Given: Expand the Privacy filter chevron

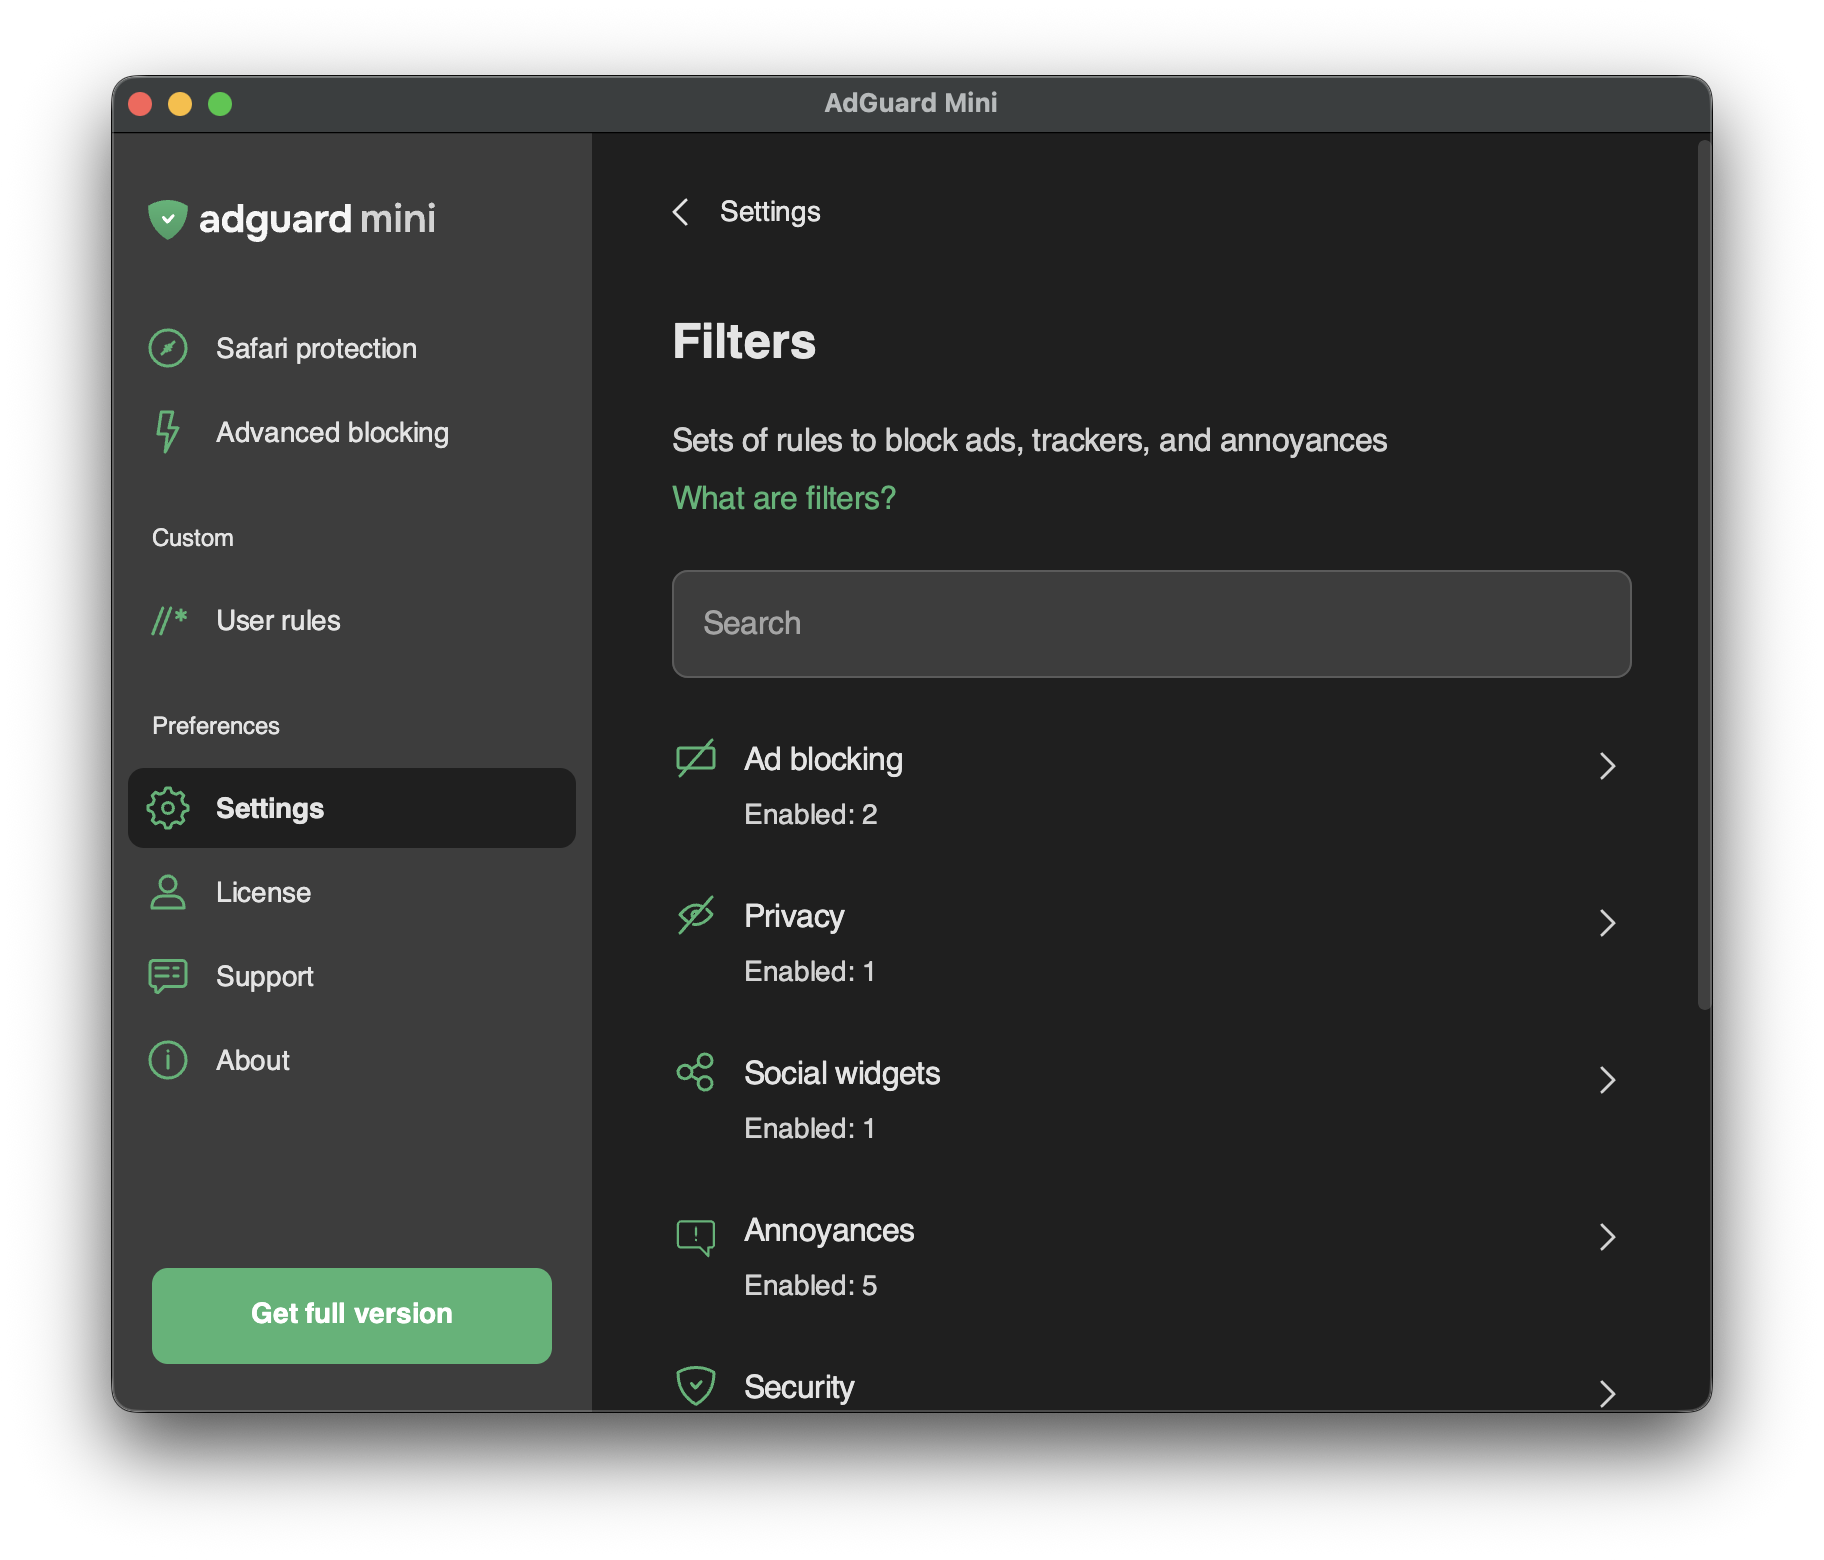Looking at the screenshot, I should click(x=1608, y=923).
